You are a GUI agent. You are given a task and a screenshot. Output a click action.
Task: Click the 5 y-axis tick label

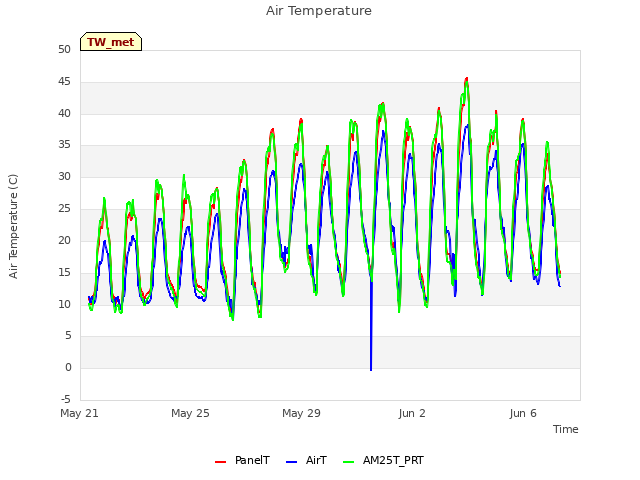[68, 336]
